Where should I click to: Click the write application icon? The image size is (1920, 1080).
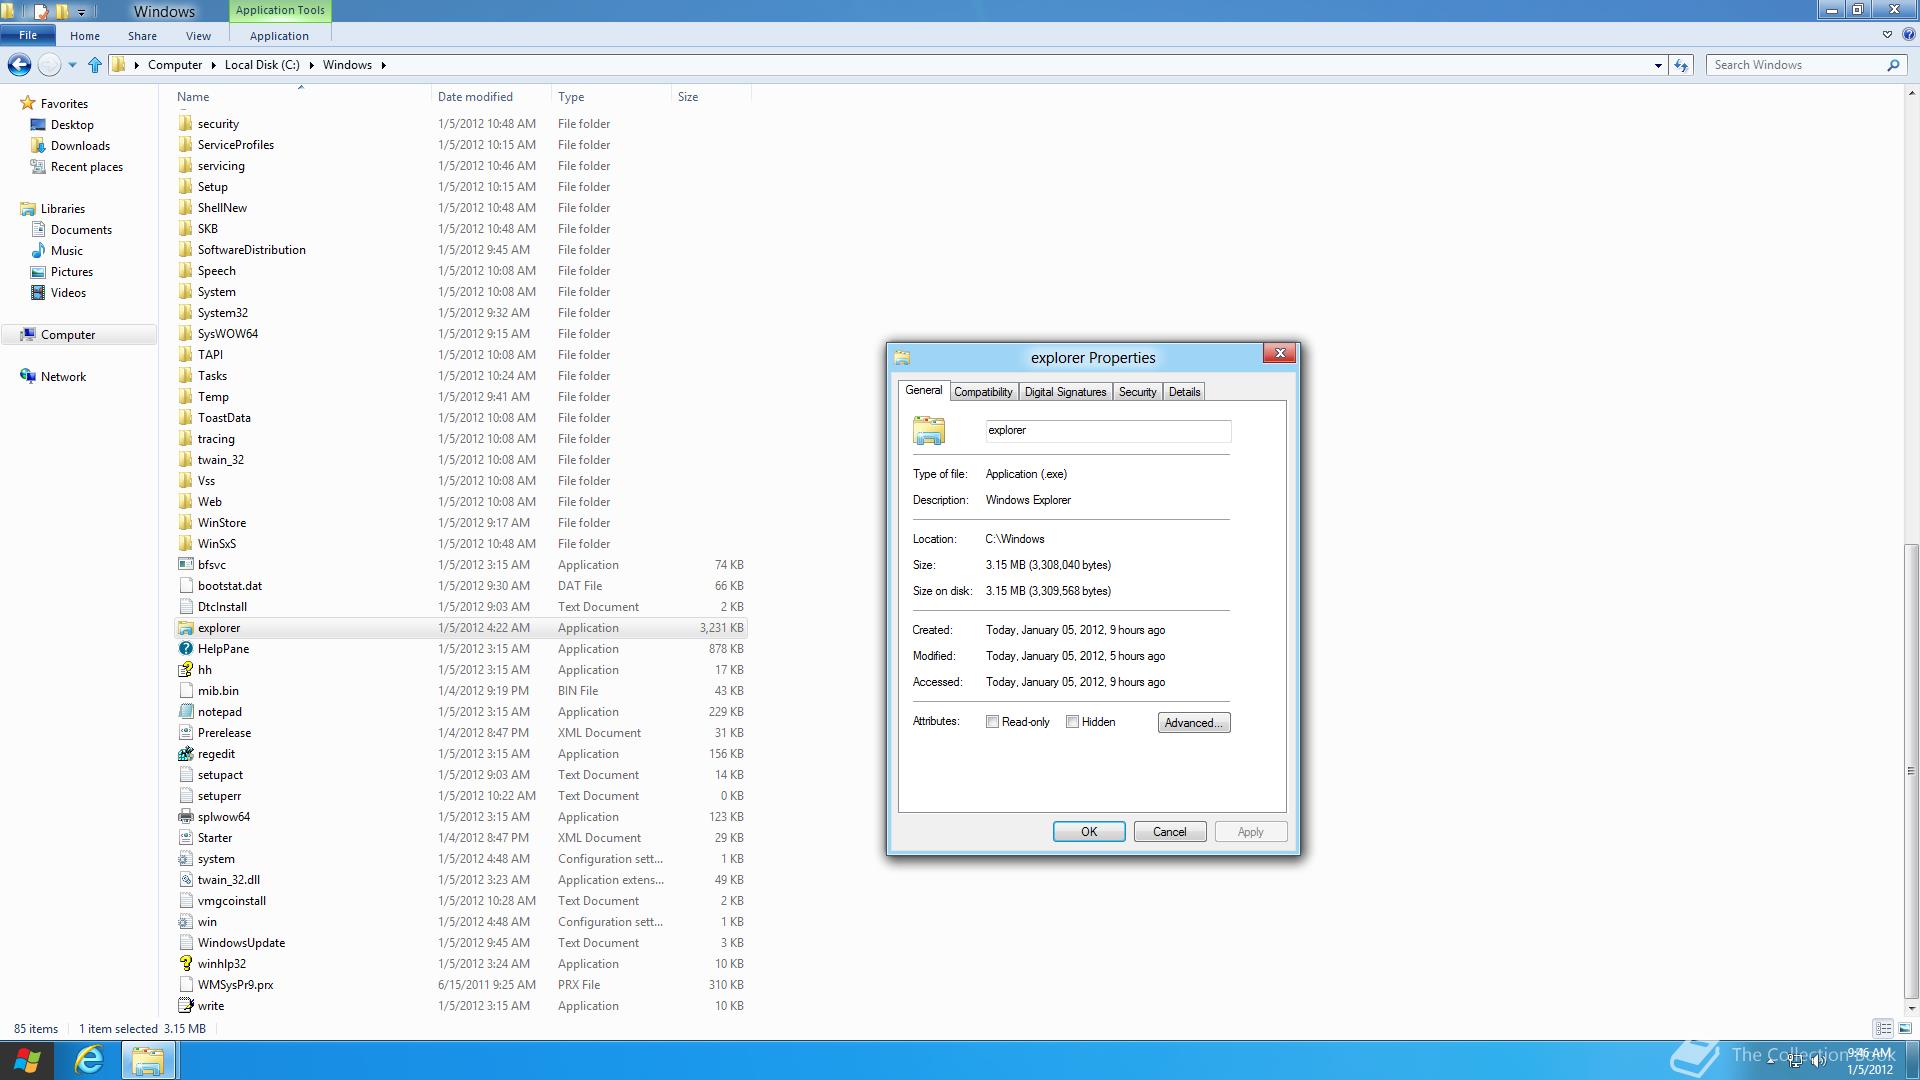(186, 1006)
